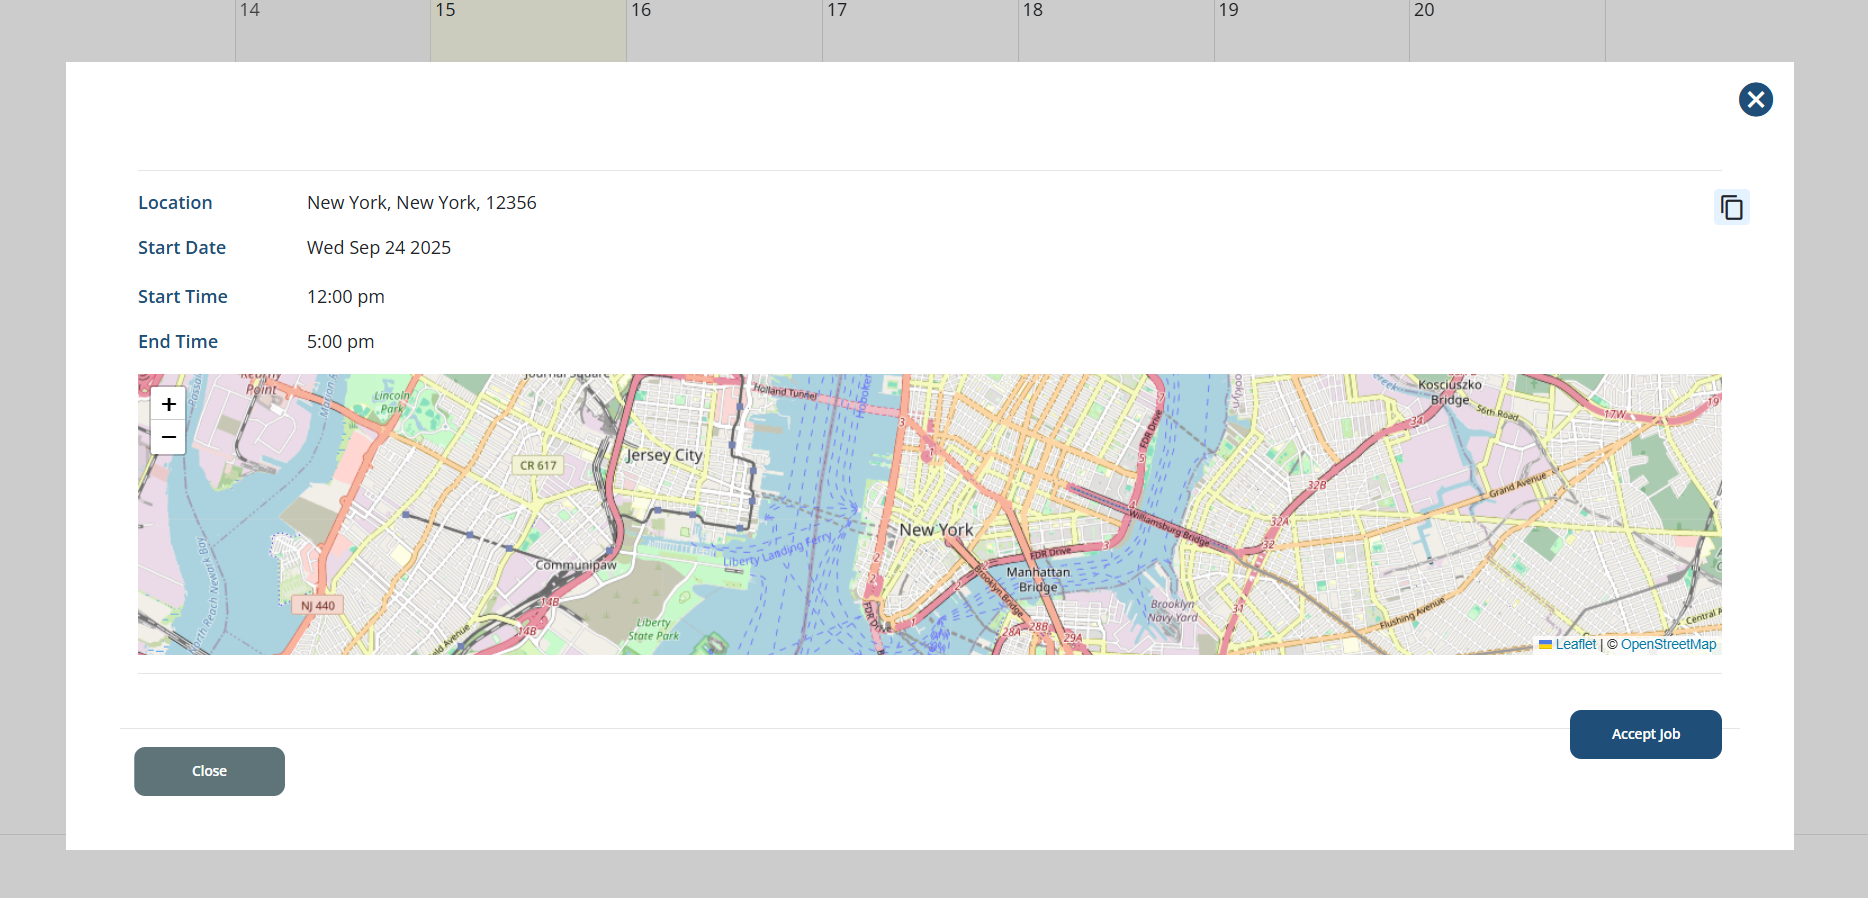Select calendar day 16 behind dialog
Viewport: 1868px width, 898px height.
pyautogui.click(x=724, y=30)
